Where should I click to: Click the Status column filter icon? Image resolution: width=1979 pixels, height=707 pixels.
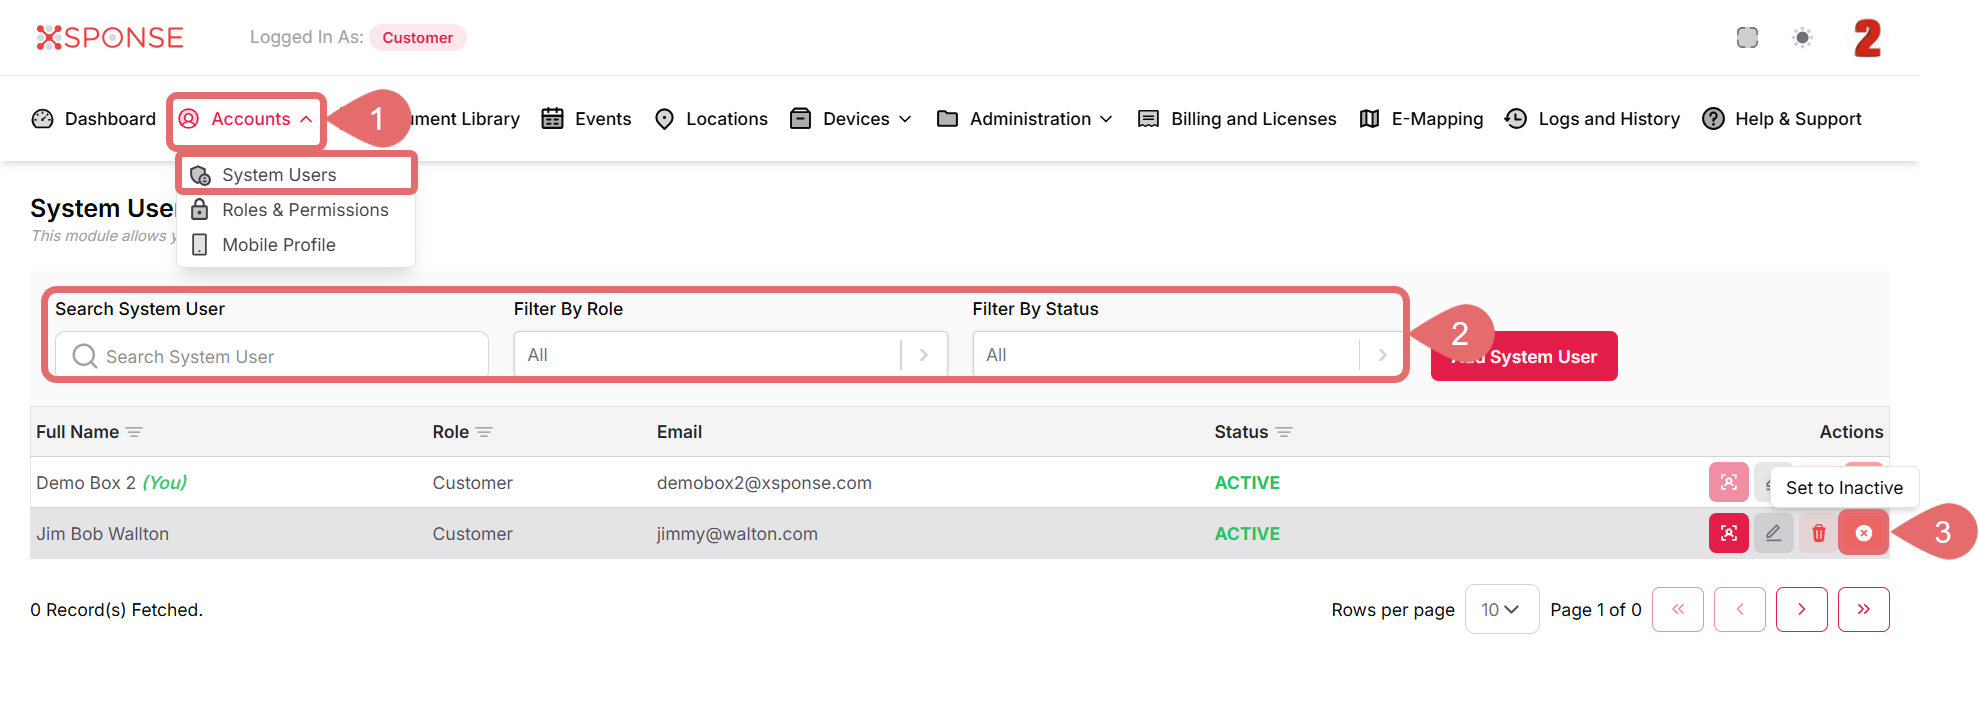[1284, 432]
